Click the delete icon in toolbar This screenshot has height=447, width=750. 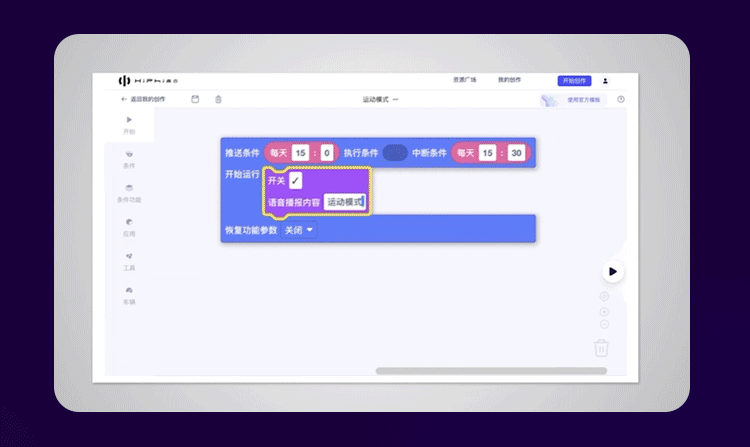(x=218, y=99)
